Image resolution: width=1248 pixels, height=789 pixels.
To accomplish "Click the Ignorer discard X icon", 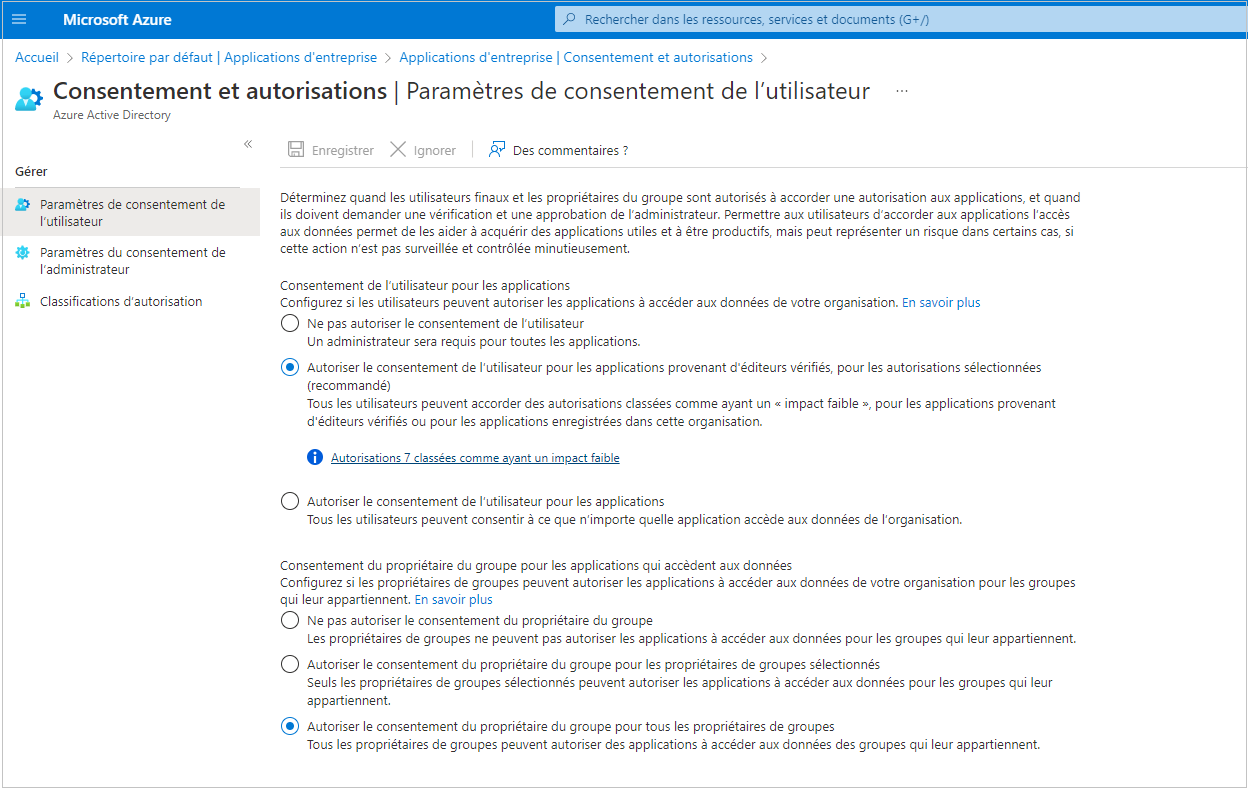I will (398, 150).
